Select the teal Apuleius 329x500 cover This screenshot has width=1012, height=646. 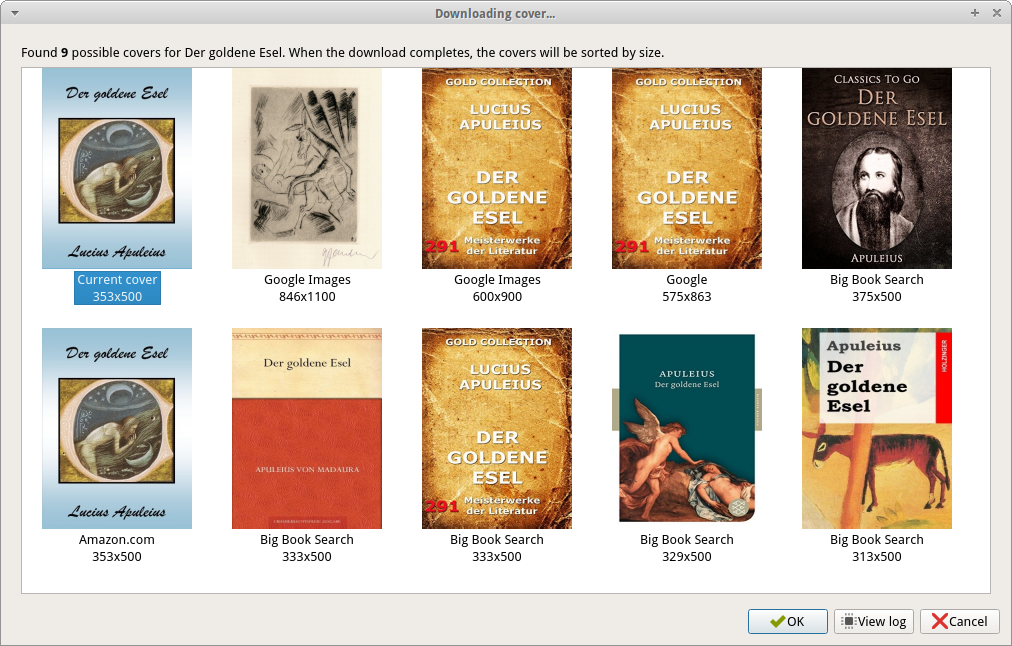click(x=687, y=429)
